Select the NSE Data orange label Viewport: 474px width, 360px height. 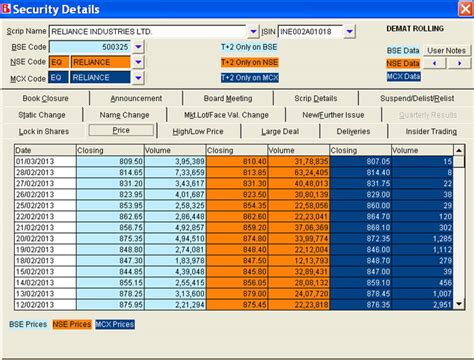coord(403,63)
